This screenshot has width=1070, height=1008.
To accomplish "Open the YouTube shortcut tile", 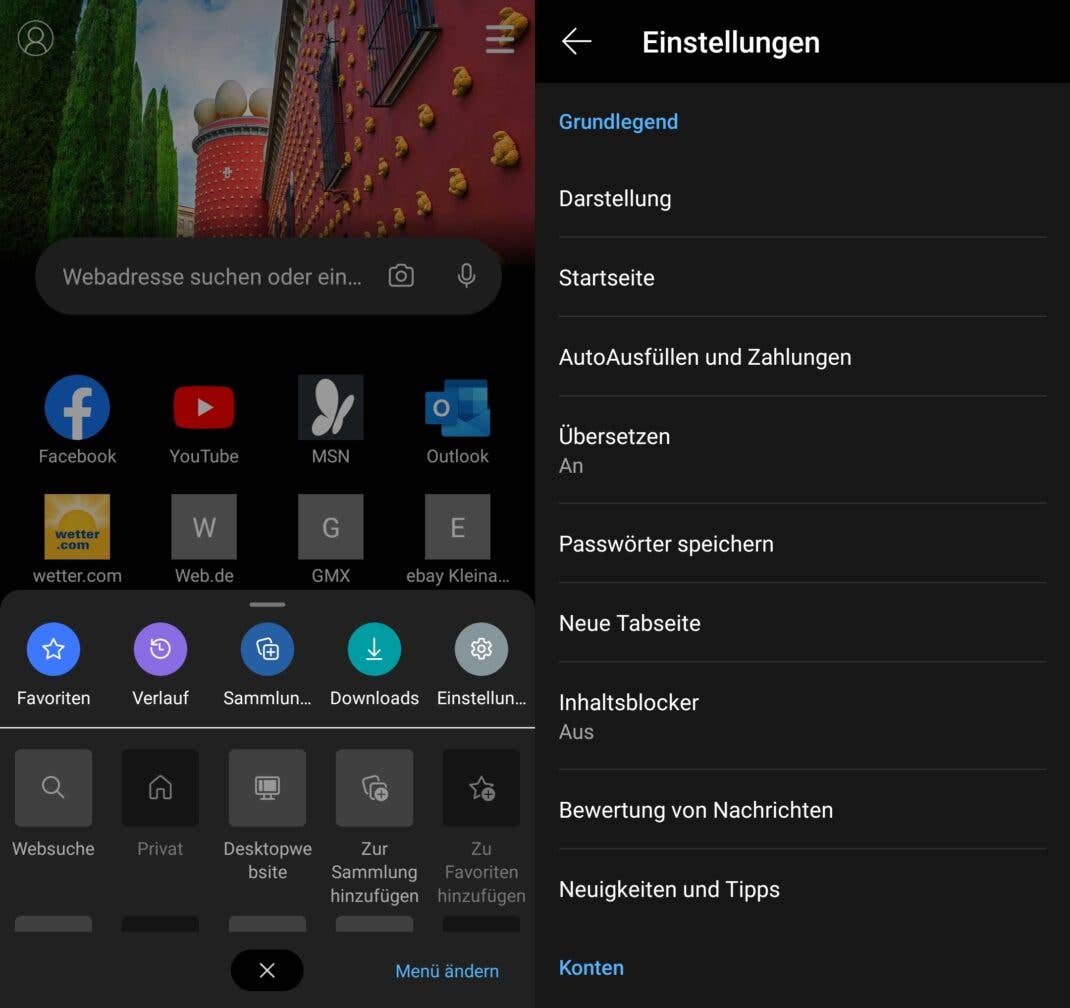I will pyautogui.click(x=204, y=408).
